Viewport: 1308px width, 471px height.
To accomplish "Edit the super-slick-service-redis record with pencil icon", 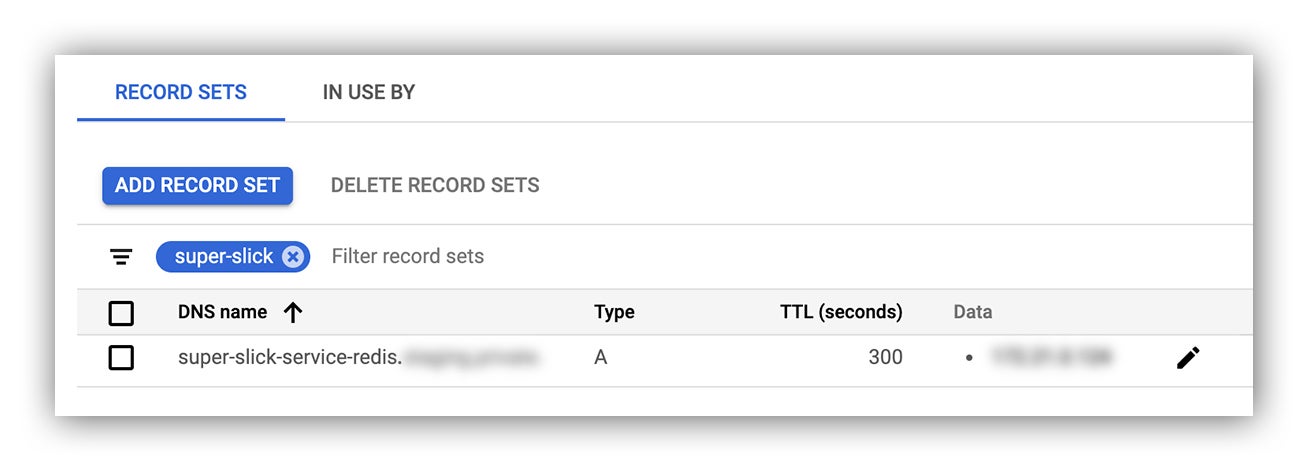I will (x=1188, y=358).
